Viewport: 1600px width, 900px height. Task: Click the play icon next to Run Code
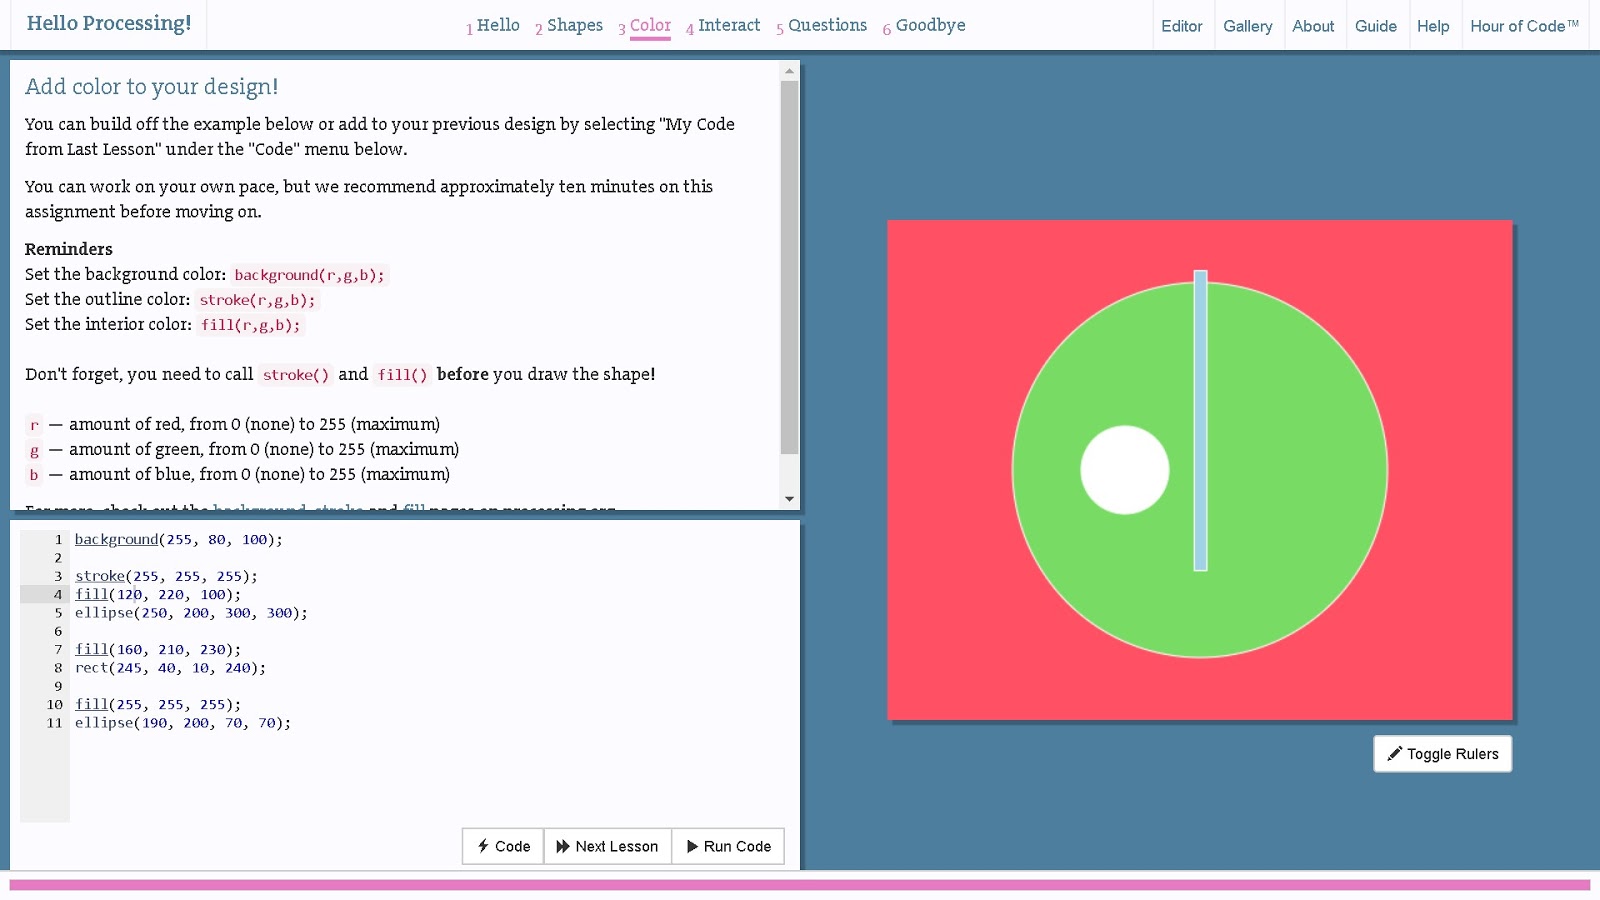(x=693, y=846)
